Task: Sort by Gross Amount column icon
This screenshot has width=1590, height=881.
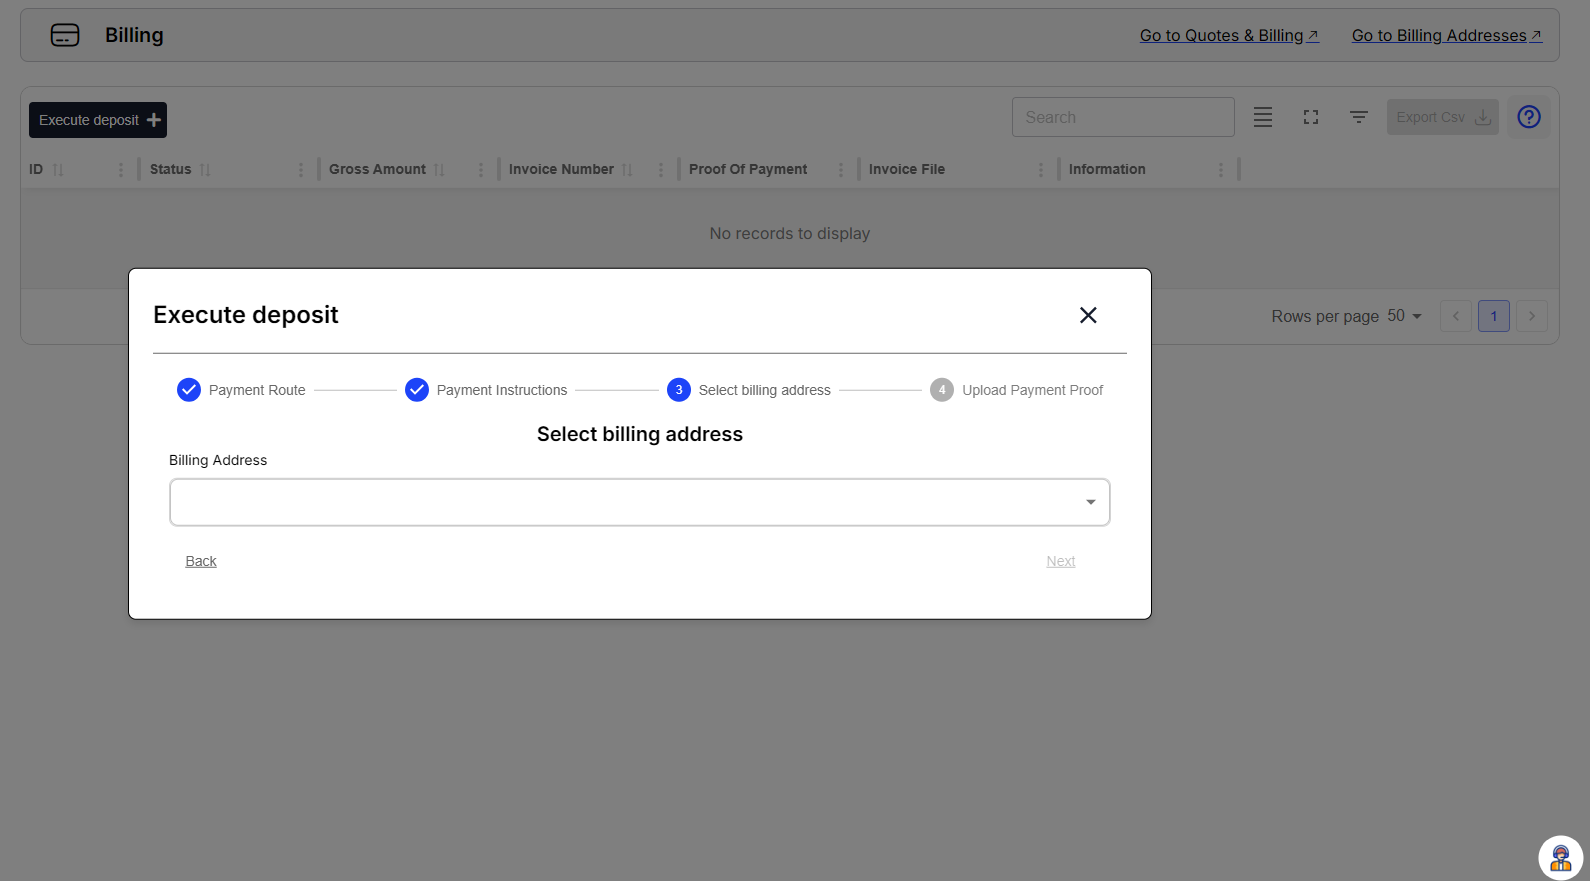Action: pyautogui.click(x=439, y=170)
